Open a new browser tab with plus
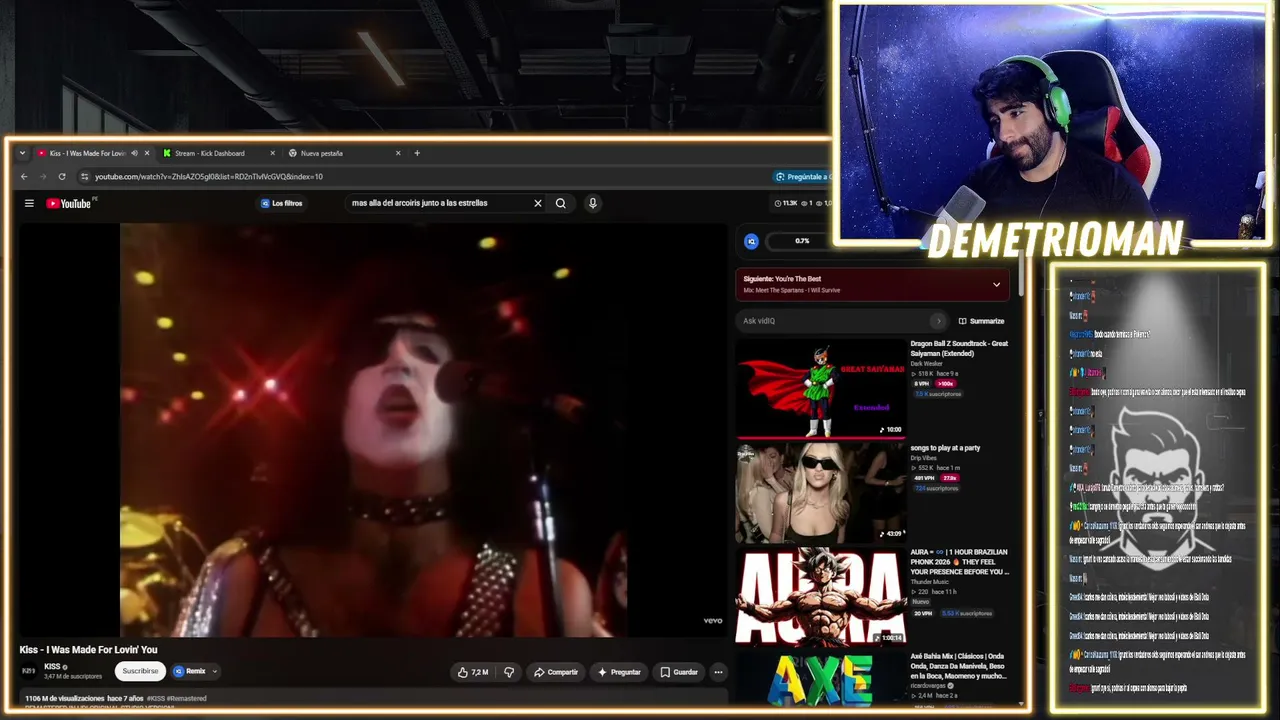Image resolution: width=1280 pixels, height=720 pixels. (417, 153)
